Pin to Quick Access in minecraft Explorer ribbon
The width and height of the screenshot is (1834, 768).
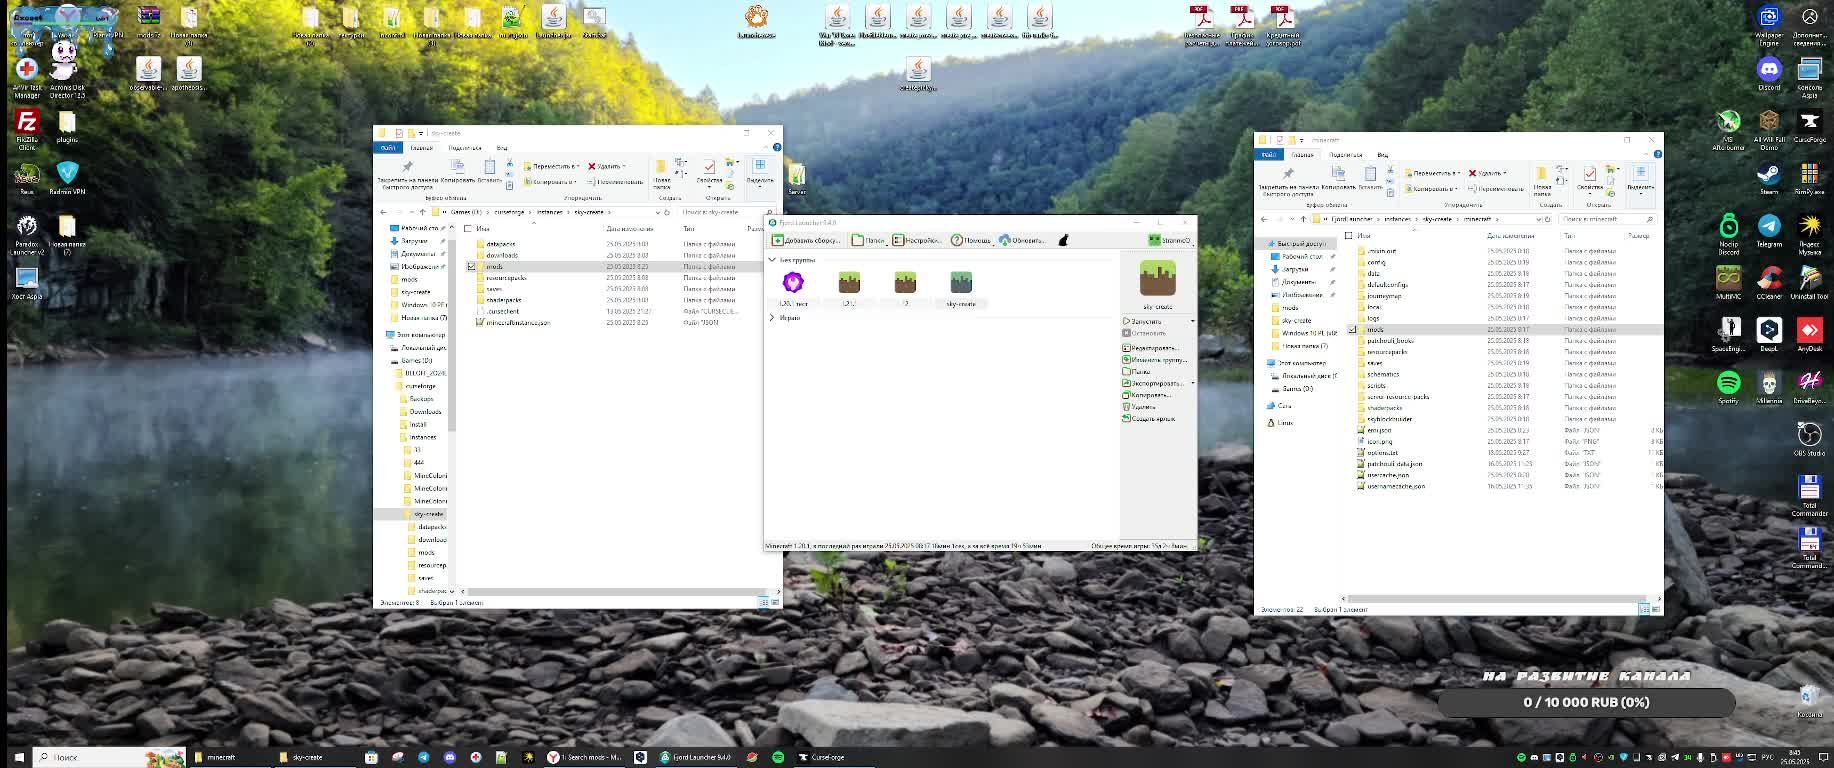click(1288, 181)
